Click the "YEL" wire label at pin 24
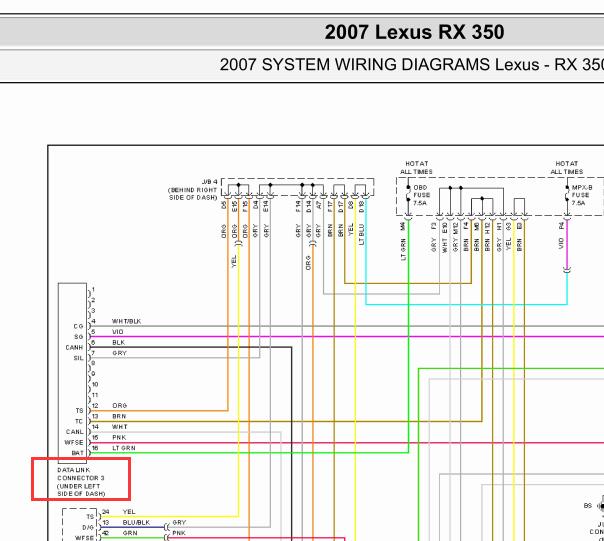Viewport: 604px width, 541px height. tap(129, 512)
